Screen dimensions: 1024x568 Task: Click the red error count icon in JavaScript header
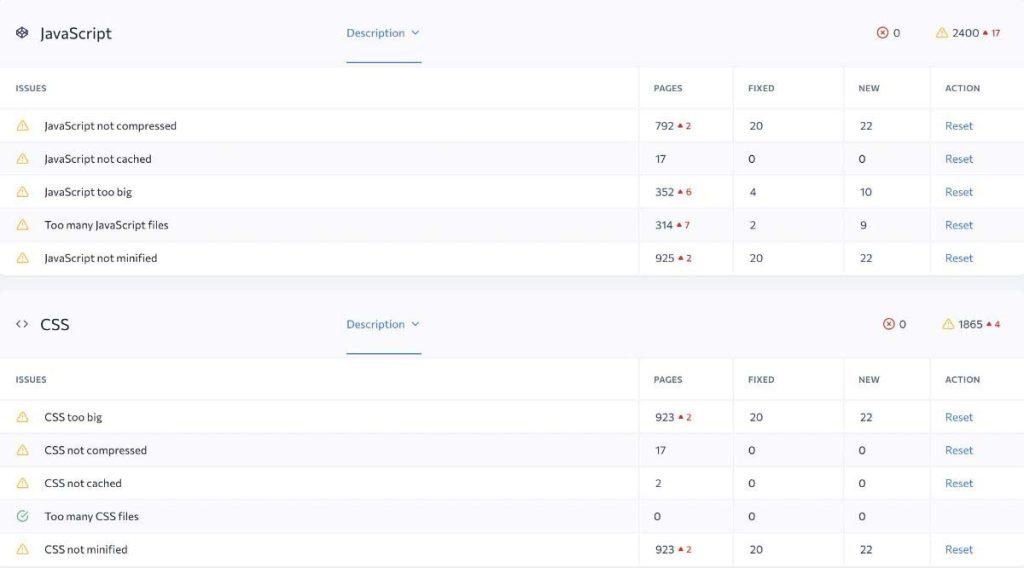pos(882,33)
